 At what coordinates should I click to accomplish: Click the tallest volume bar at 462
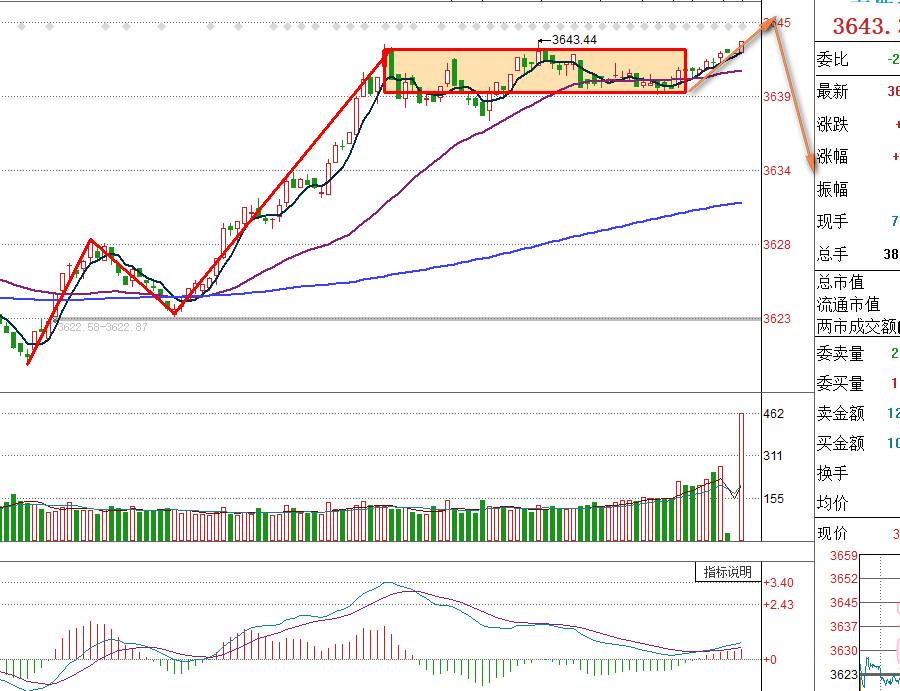click(x=741, y=477)
